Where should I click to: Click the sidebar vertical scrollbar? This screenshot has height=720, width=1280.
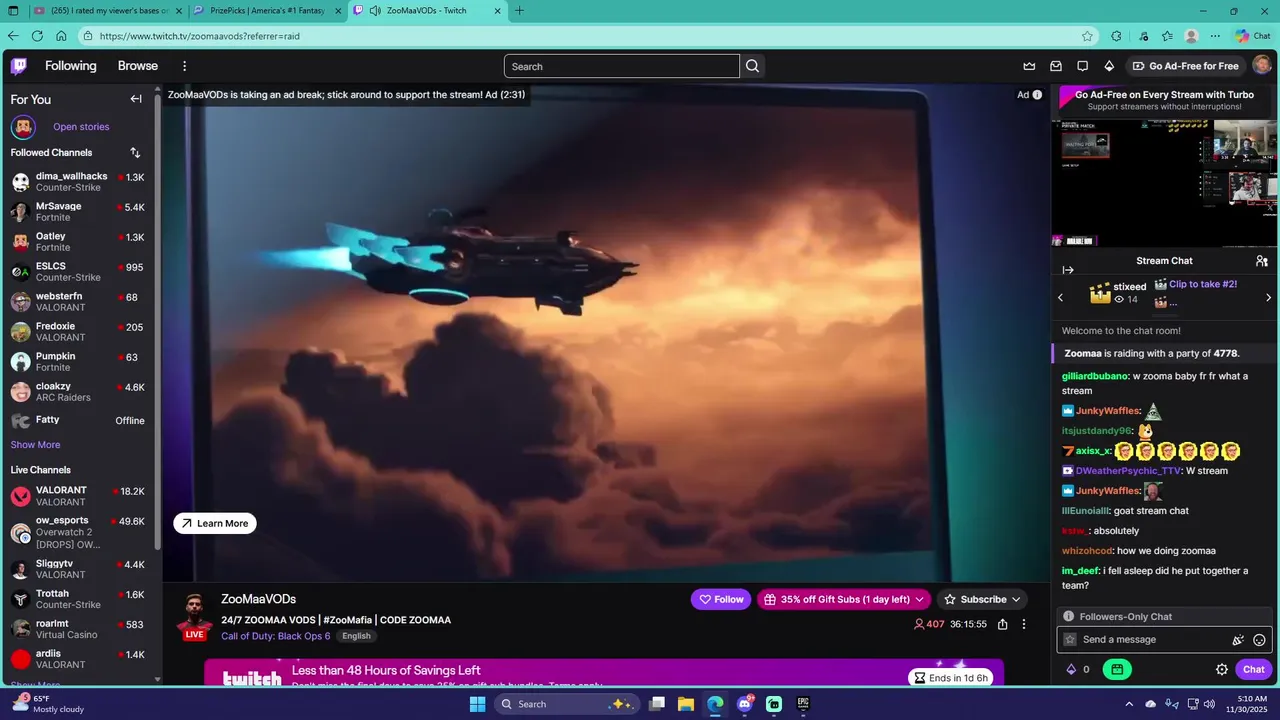coord(158,320)
